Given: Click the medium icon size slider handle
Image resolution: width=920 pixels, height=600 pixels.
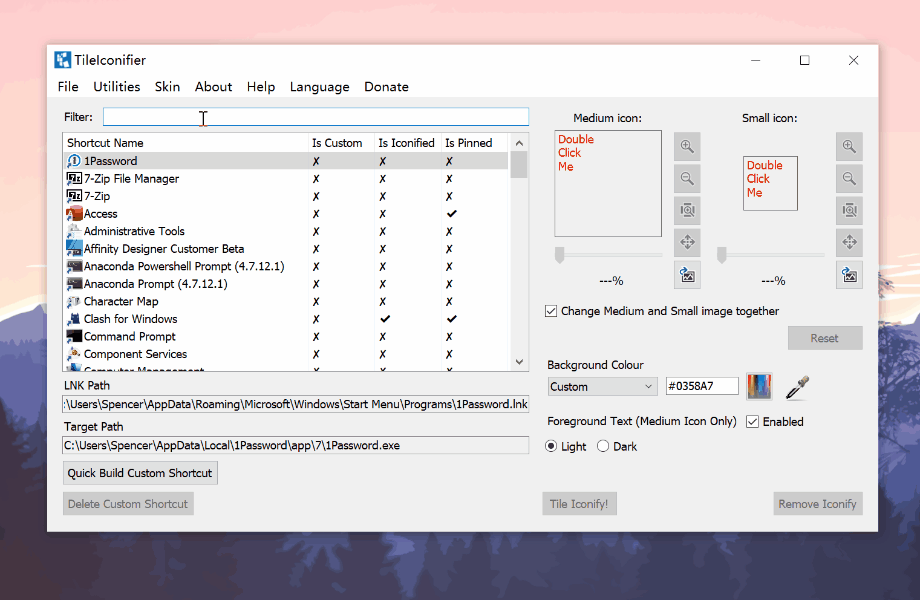Looking at the screenshot, I should (x=561, y=256).
